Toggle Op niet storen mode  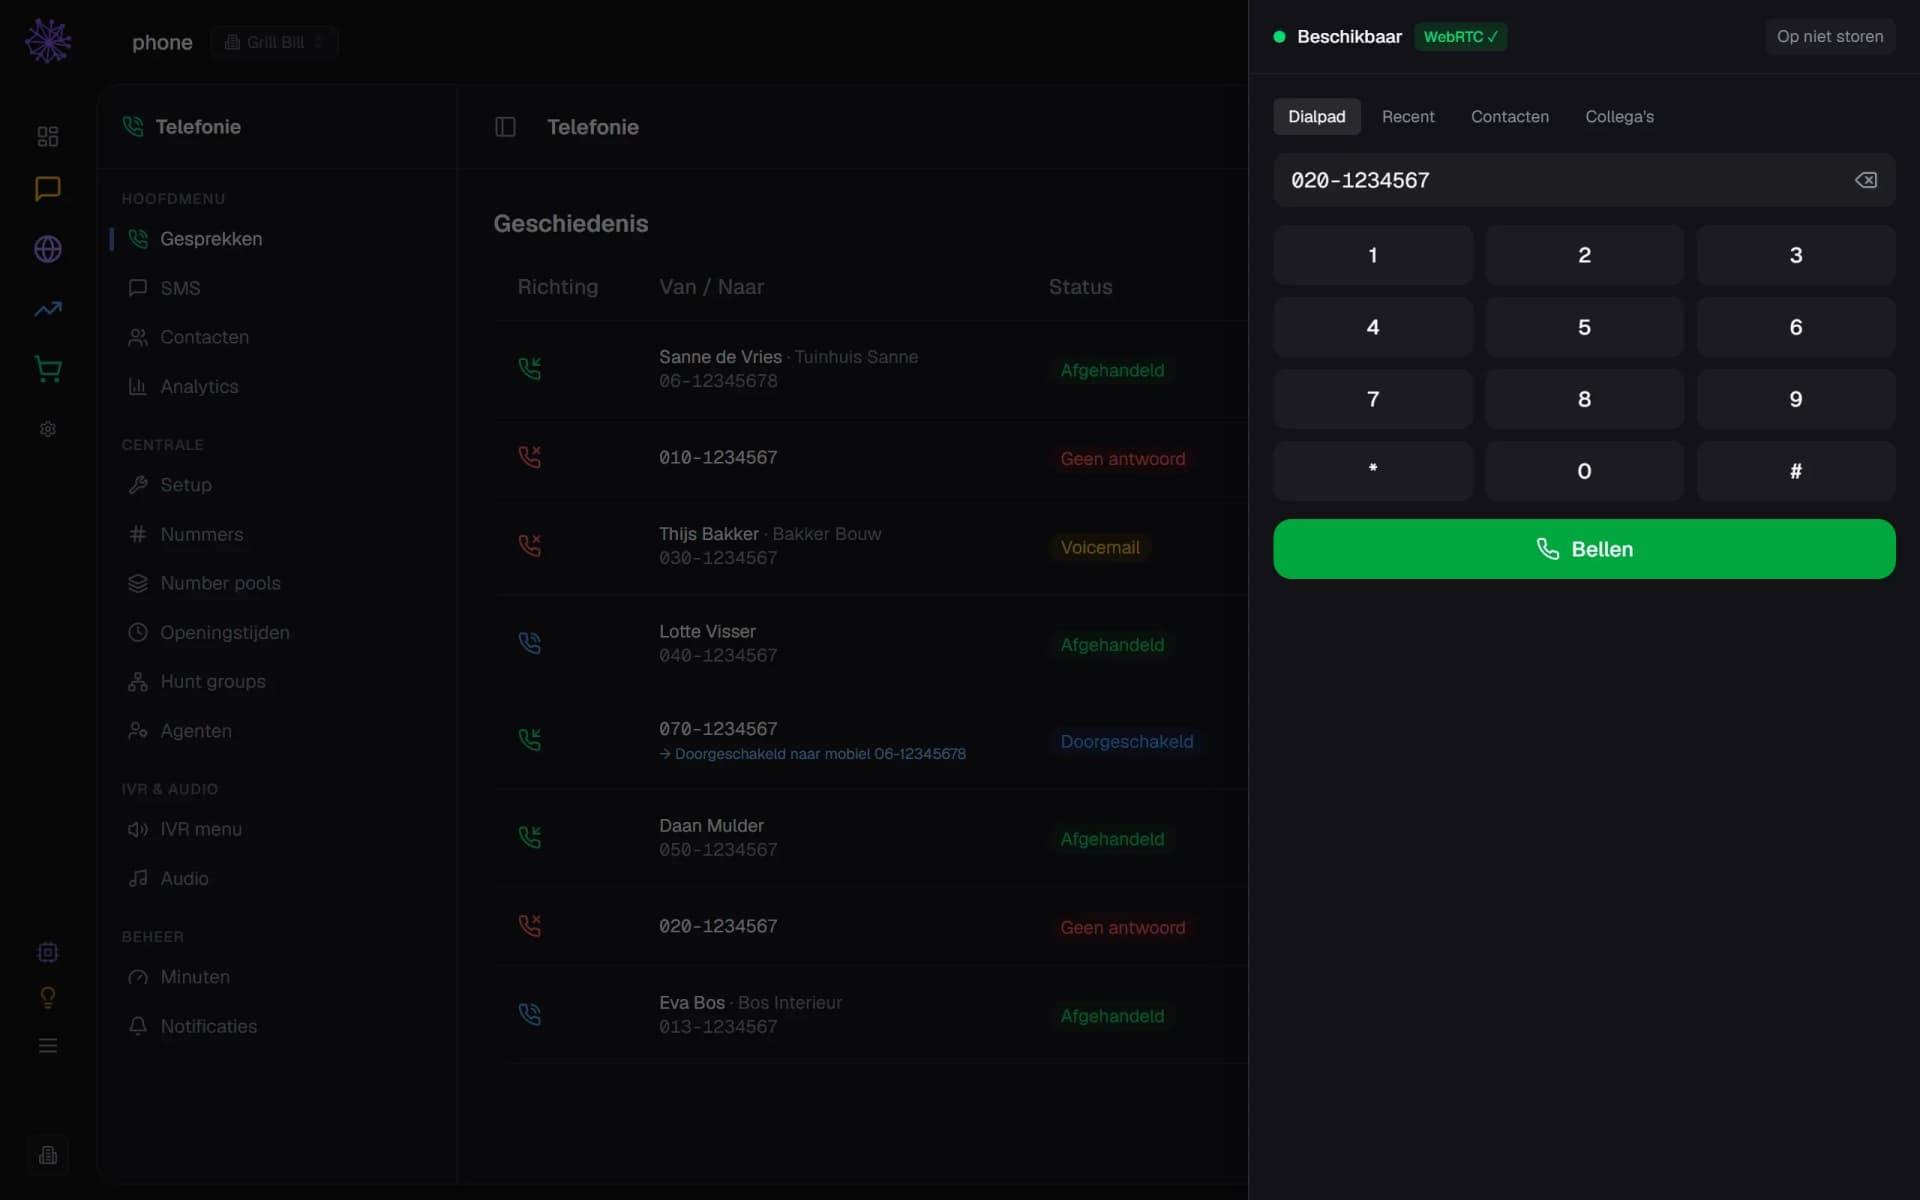point(1830,36)
